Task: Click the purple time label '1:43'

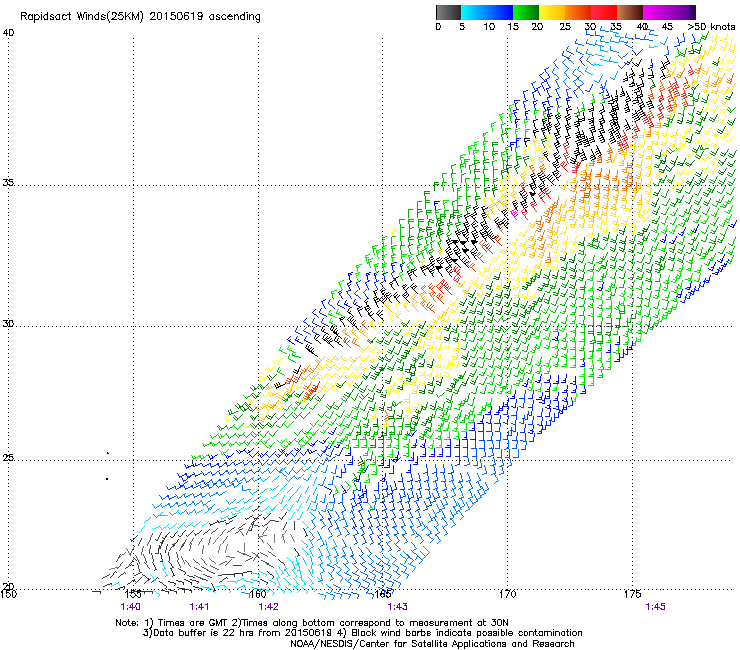Action: coord(397,607)
